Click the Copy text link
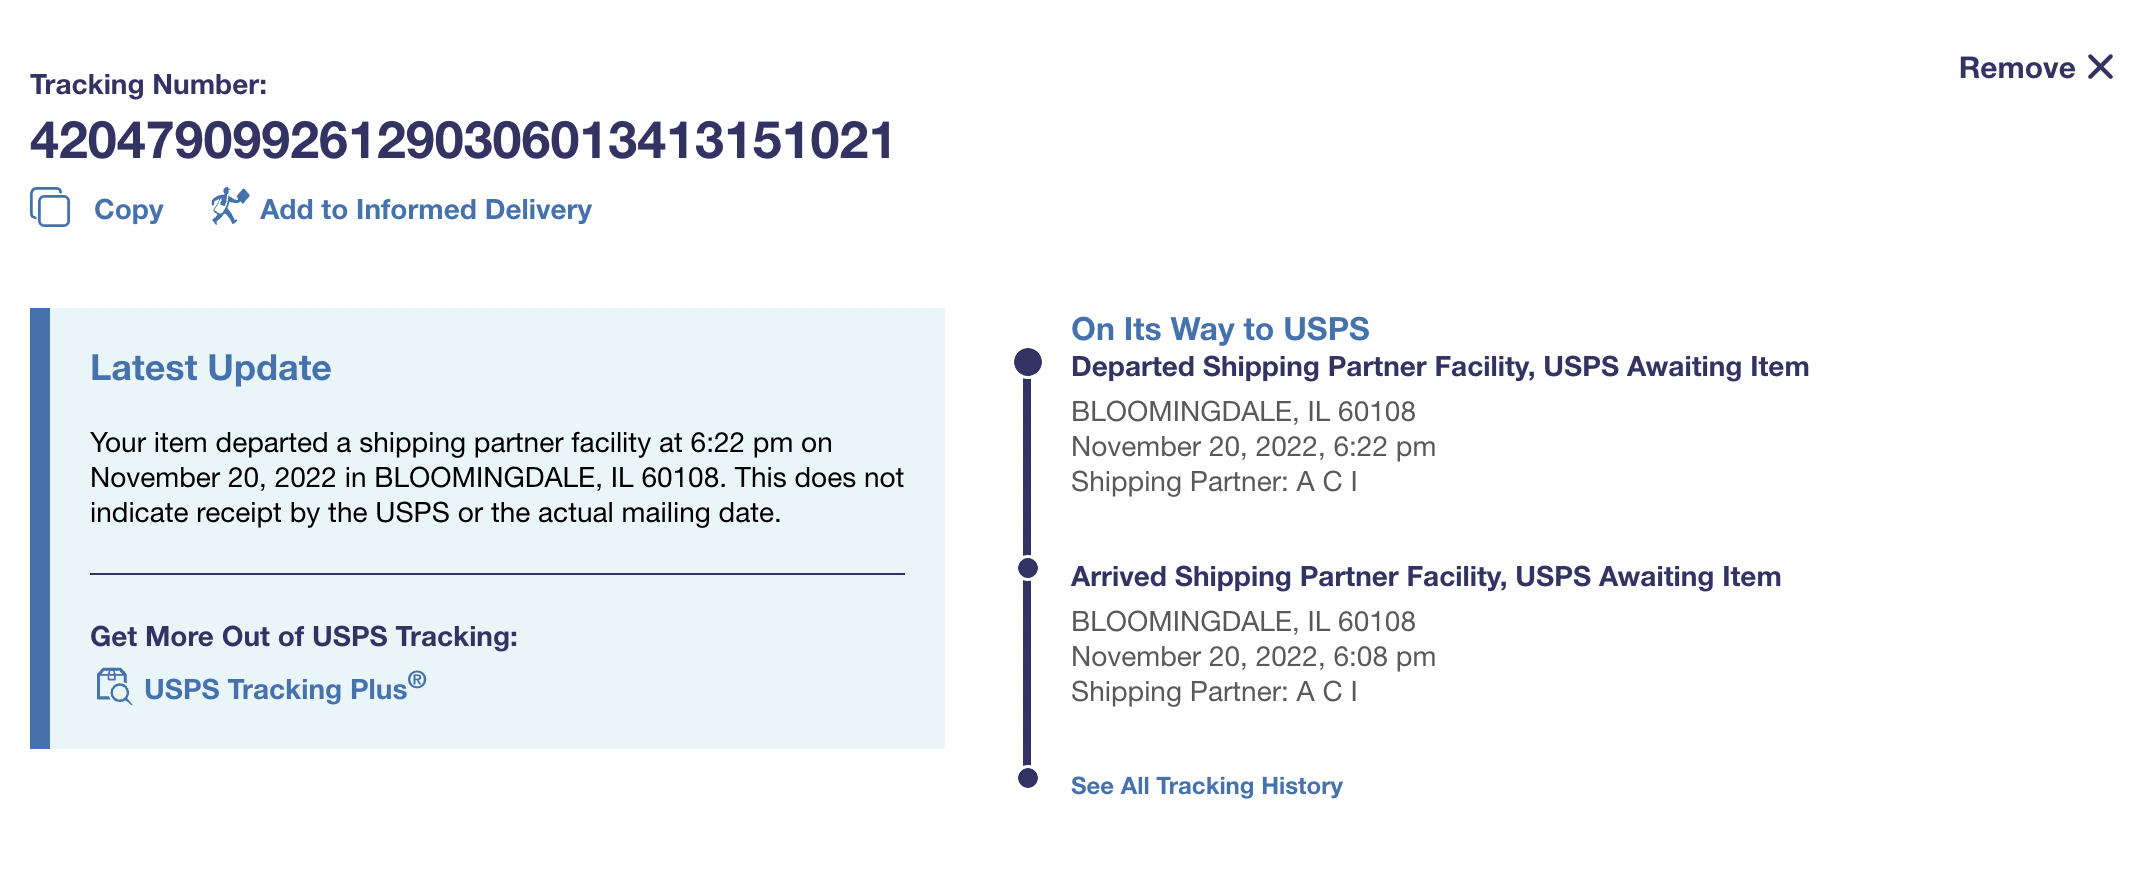 128,210
